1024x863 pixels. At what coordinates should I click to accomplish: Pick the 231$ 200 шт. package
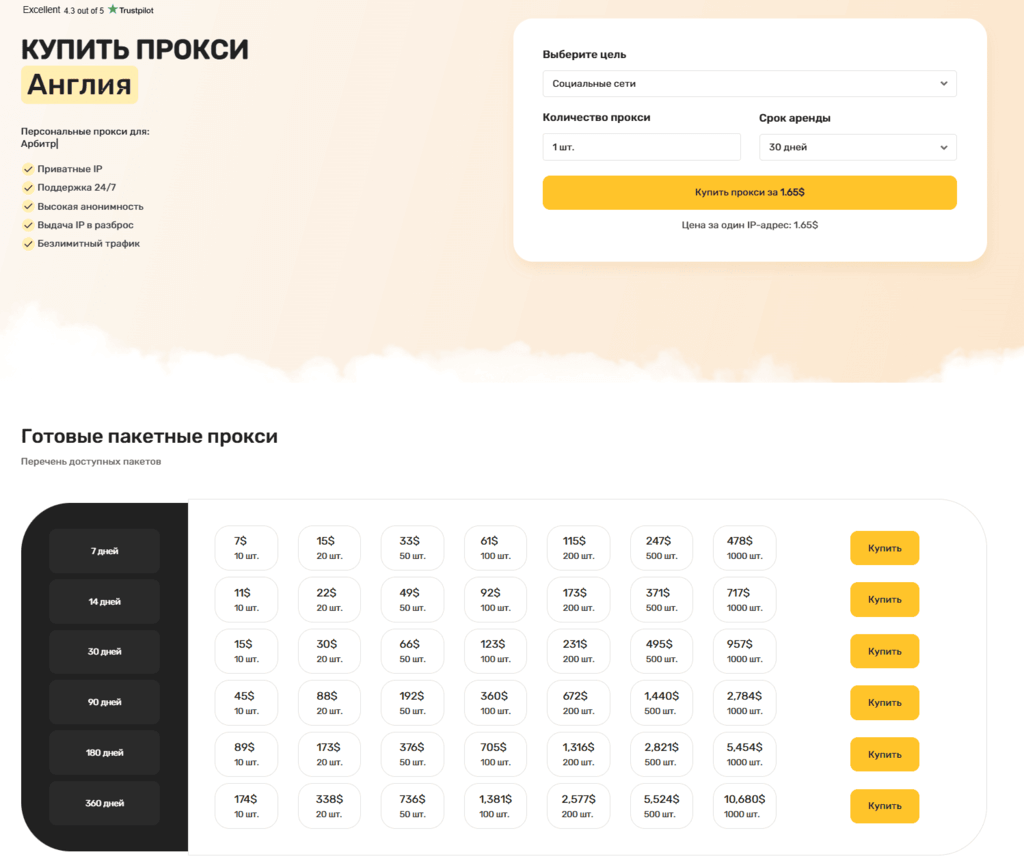coord(579,651)
